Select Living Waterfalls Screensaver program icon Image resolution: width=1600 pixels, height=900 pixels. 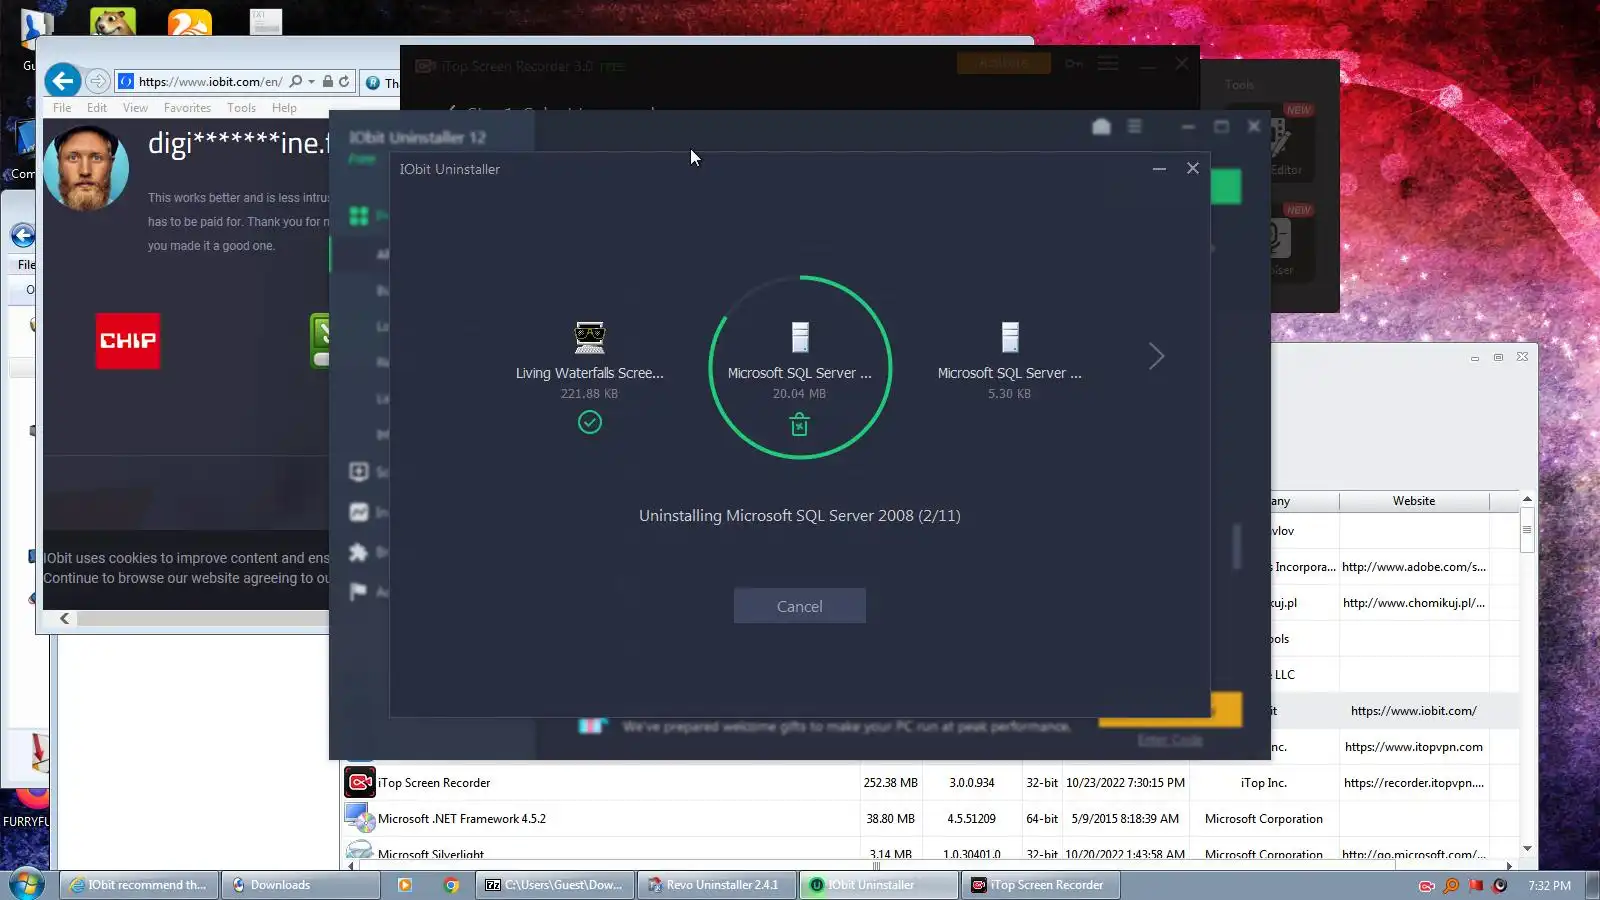coord(589,337)
